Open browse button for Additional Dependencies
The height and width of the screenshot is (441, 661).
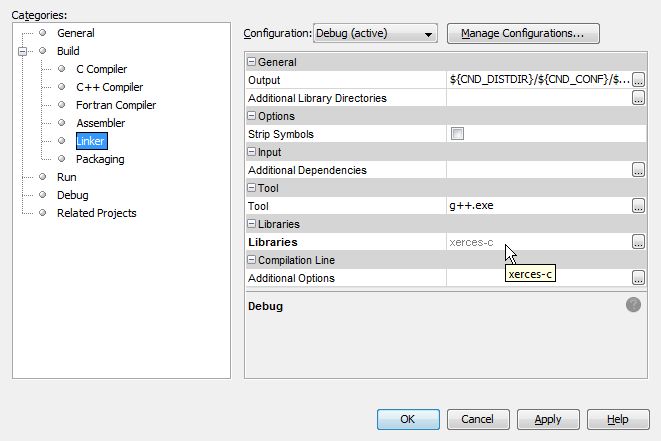(x=638, y=170)
